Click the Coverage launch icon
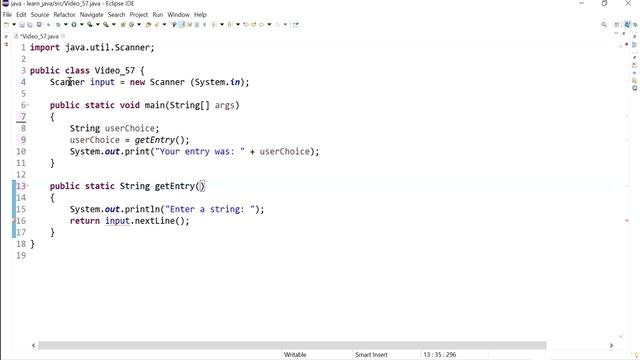 click(89, 24)
